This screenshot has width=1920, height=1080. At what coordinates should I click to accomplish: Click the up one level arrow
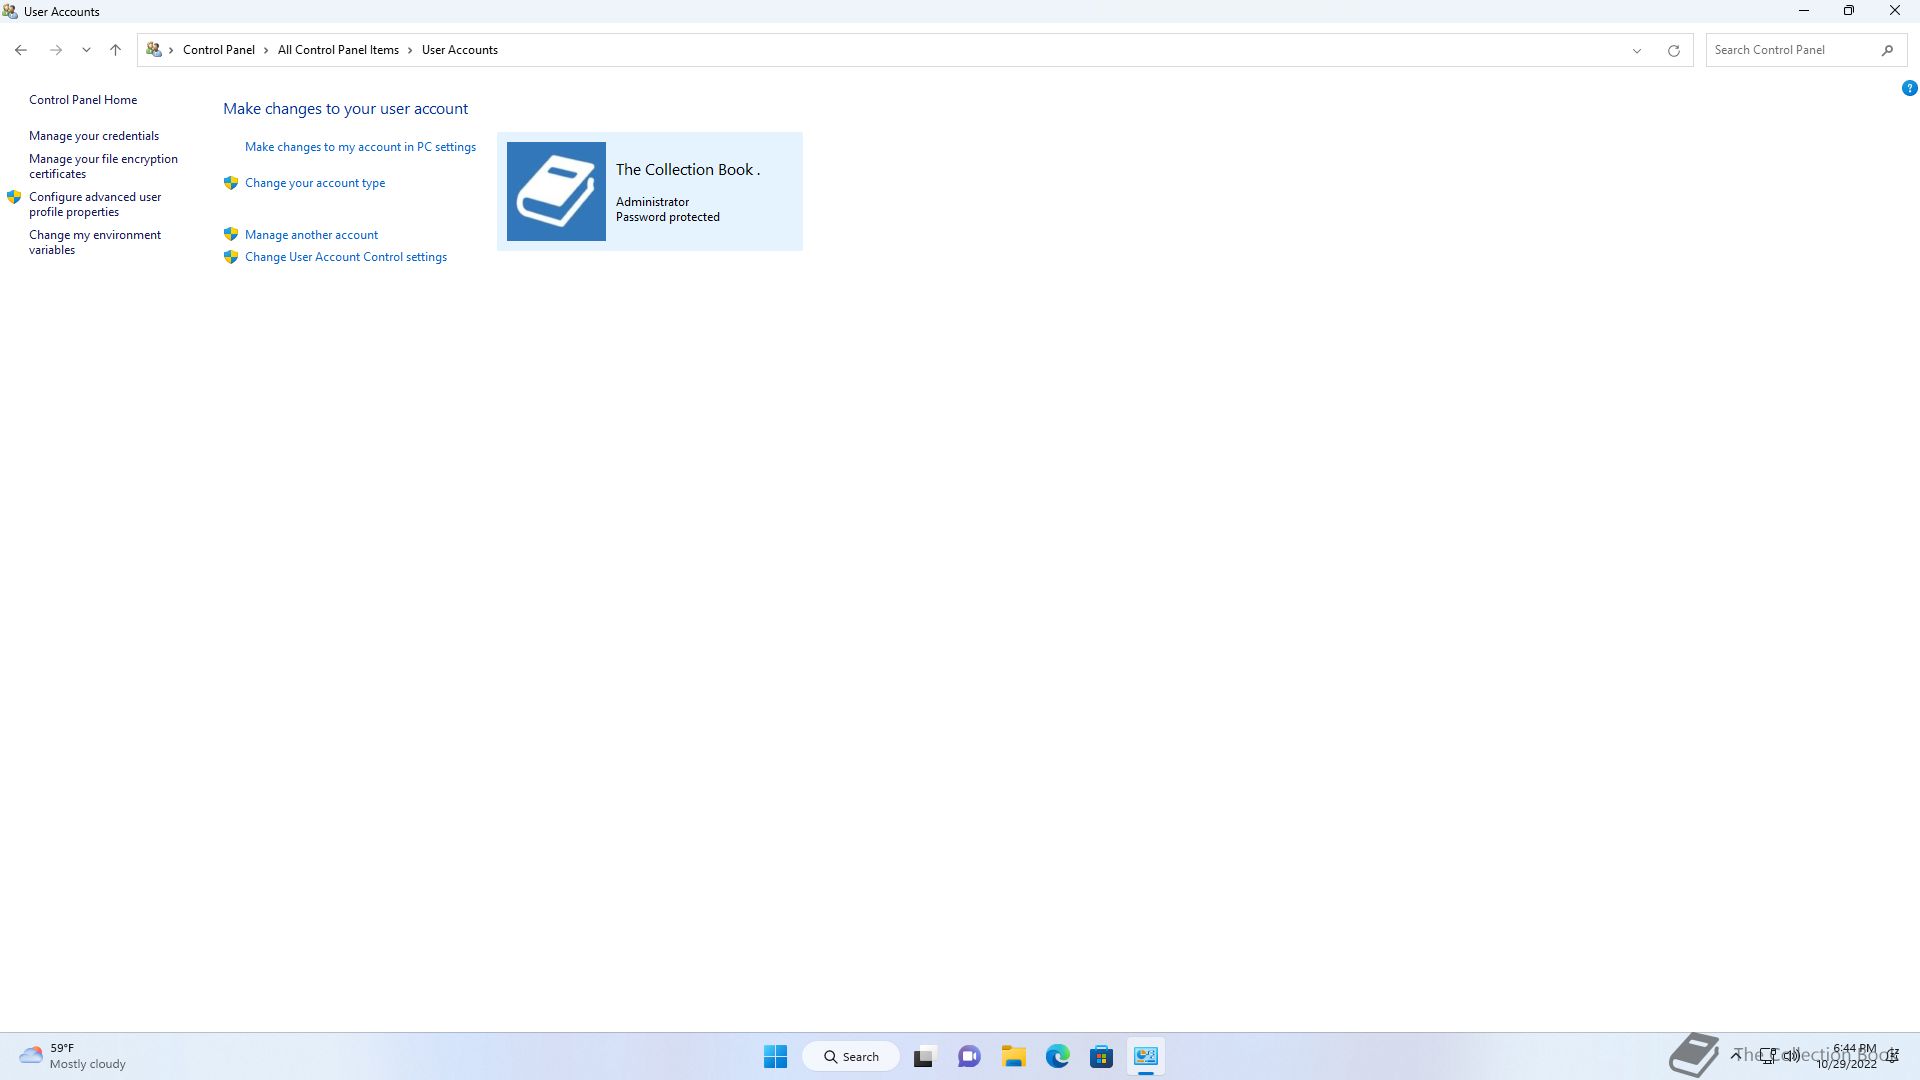(115, 50)
